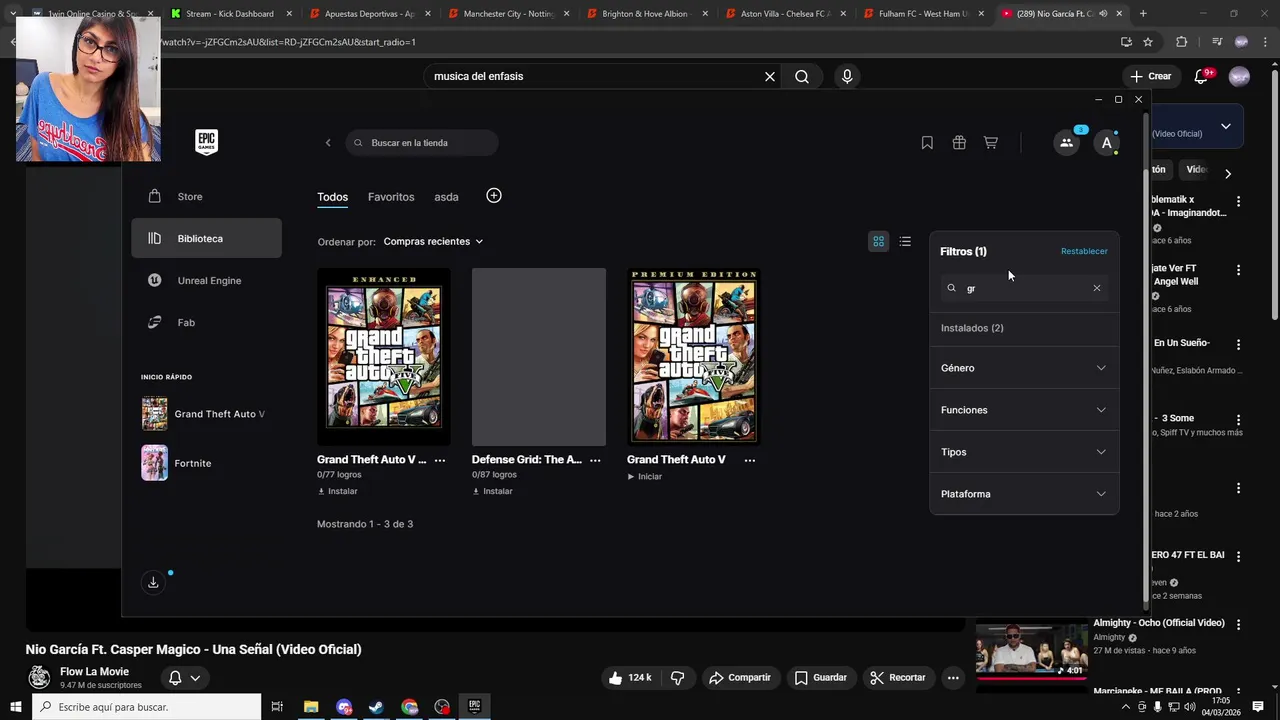Open File Explorer from taskbar

point(311,707)
